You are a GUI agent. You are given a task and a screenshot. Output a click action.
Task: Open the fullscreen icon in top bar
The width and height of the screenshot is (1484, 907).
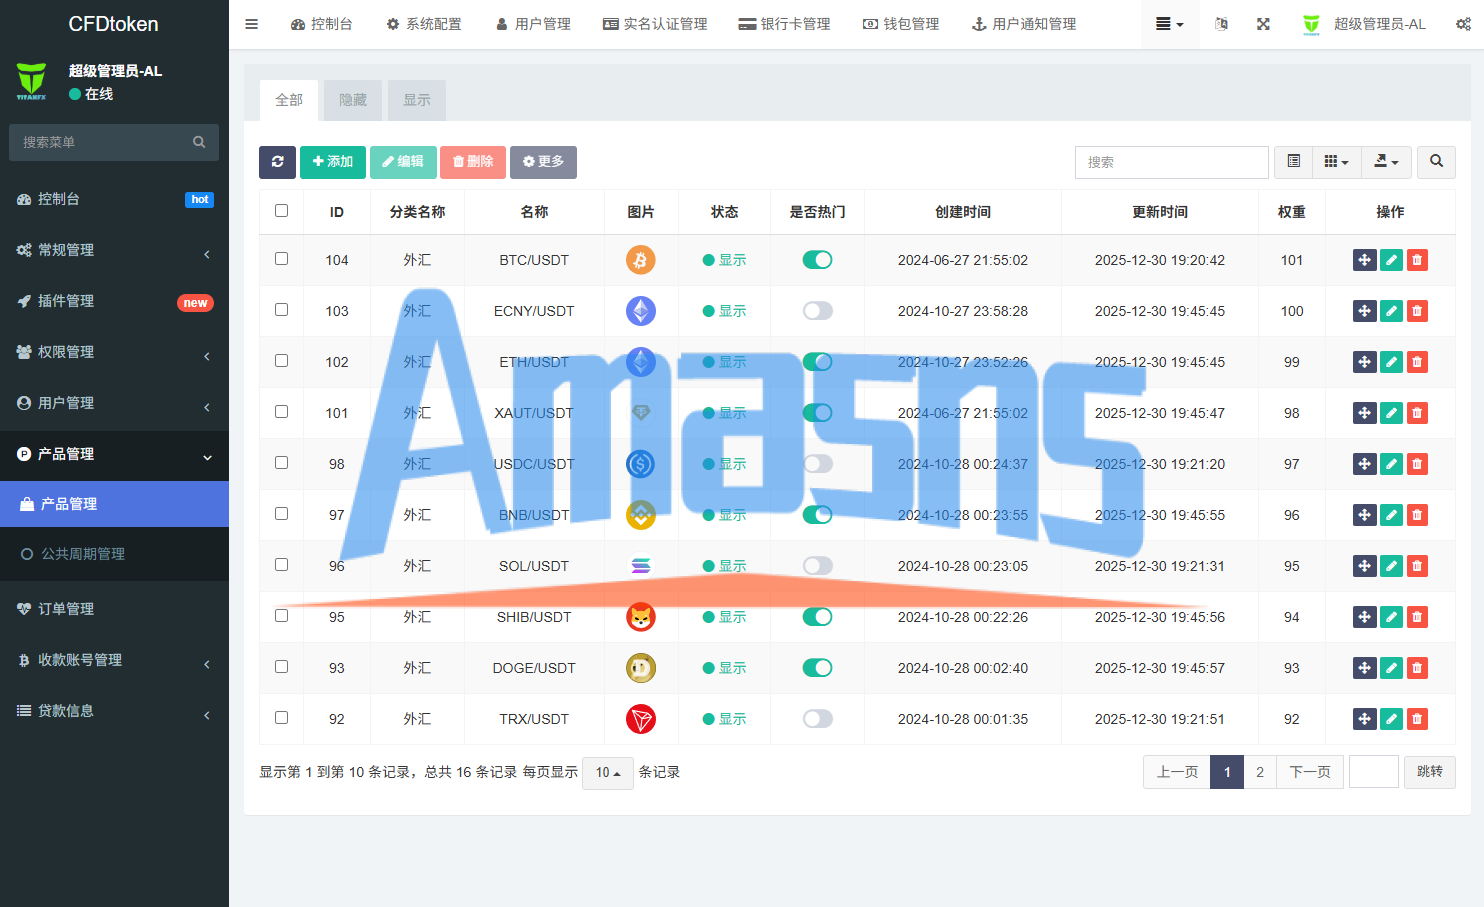tap(1263, 24)
